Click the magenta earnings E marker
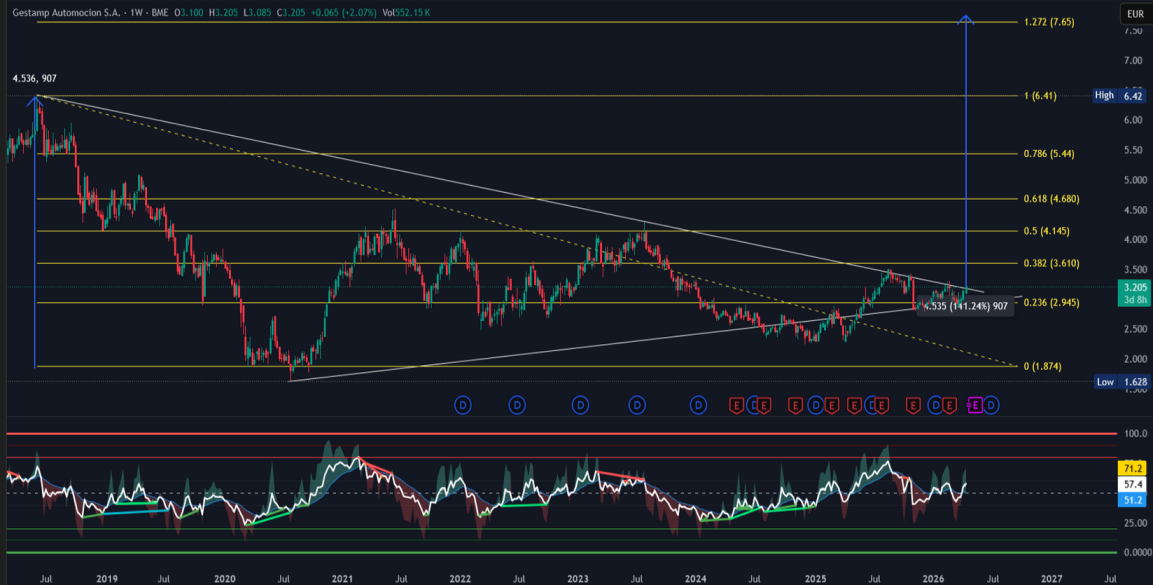1153x585 pixels. [975, 405]
